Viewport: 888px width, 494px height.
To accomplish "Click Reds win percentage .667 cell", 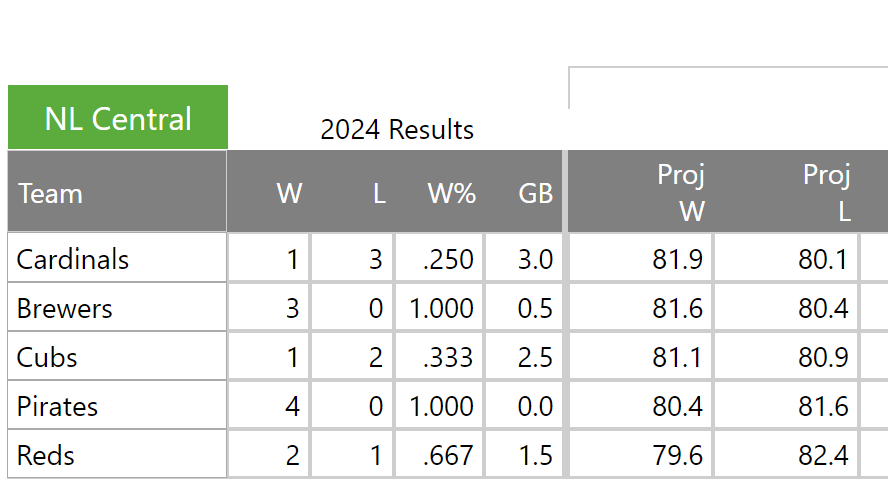I will click(x=440, y=455).
